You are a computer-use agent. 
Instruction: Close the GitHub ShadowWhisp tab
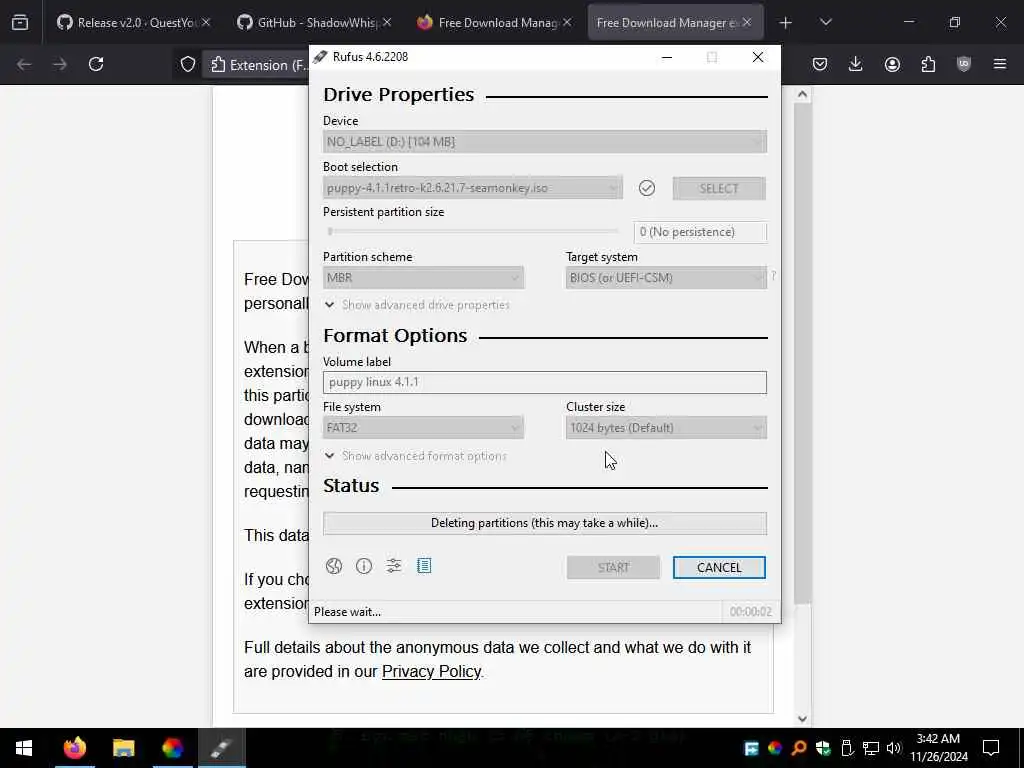click(387, 22)
